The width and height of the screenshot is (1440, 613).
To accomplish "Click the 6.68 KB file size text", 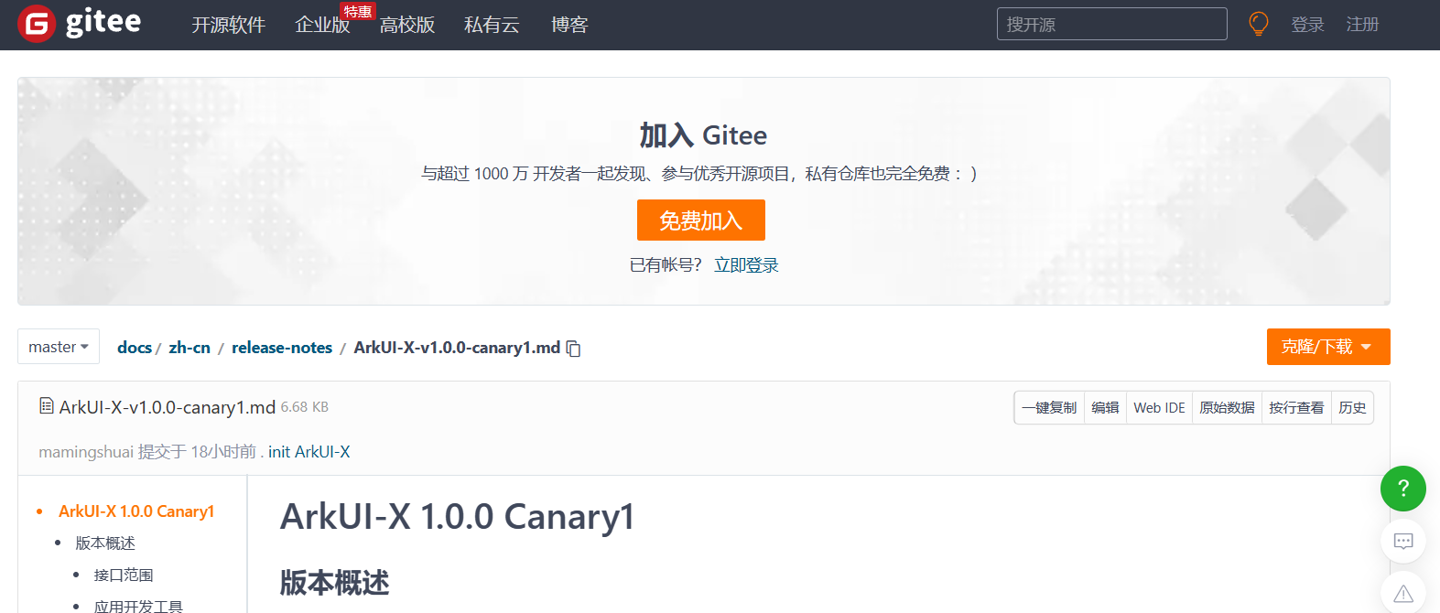I will (x=305, y=407).
